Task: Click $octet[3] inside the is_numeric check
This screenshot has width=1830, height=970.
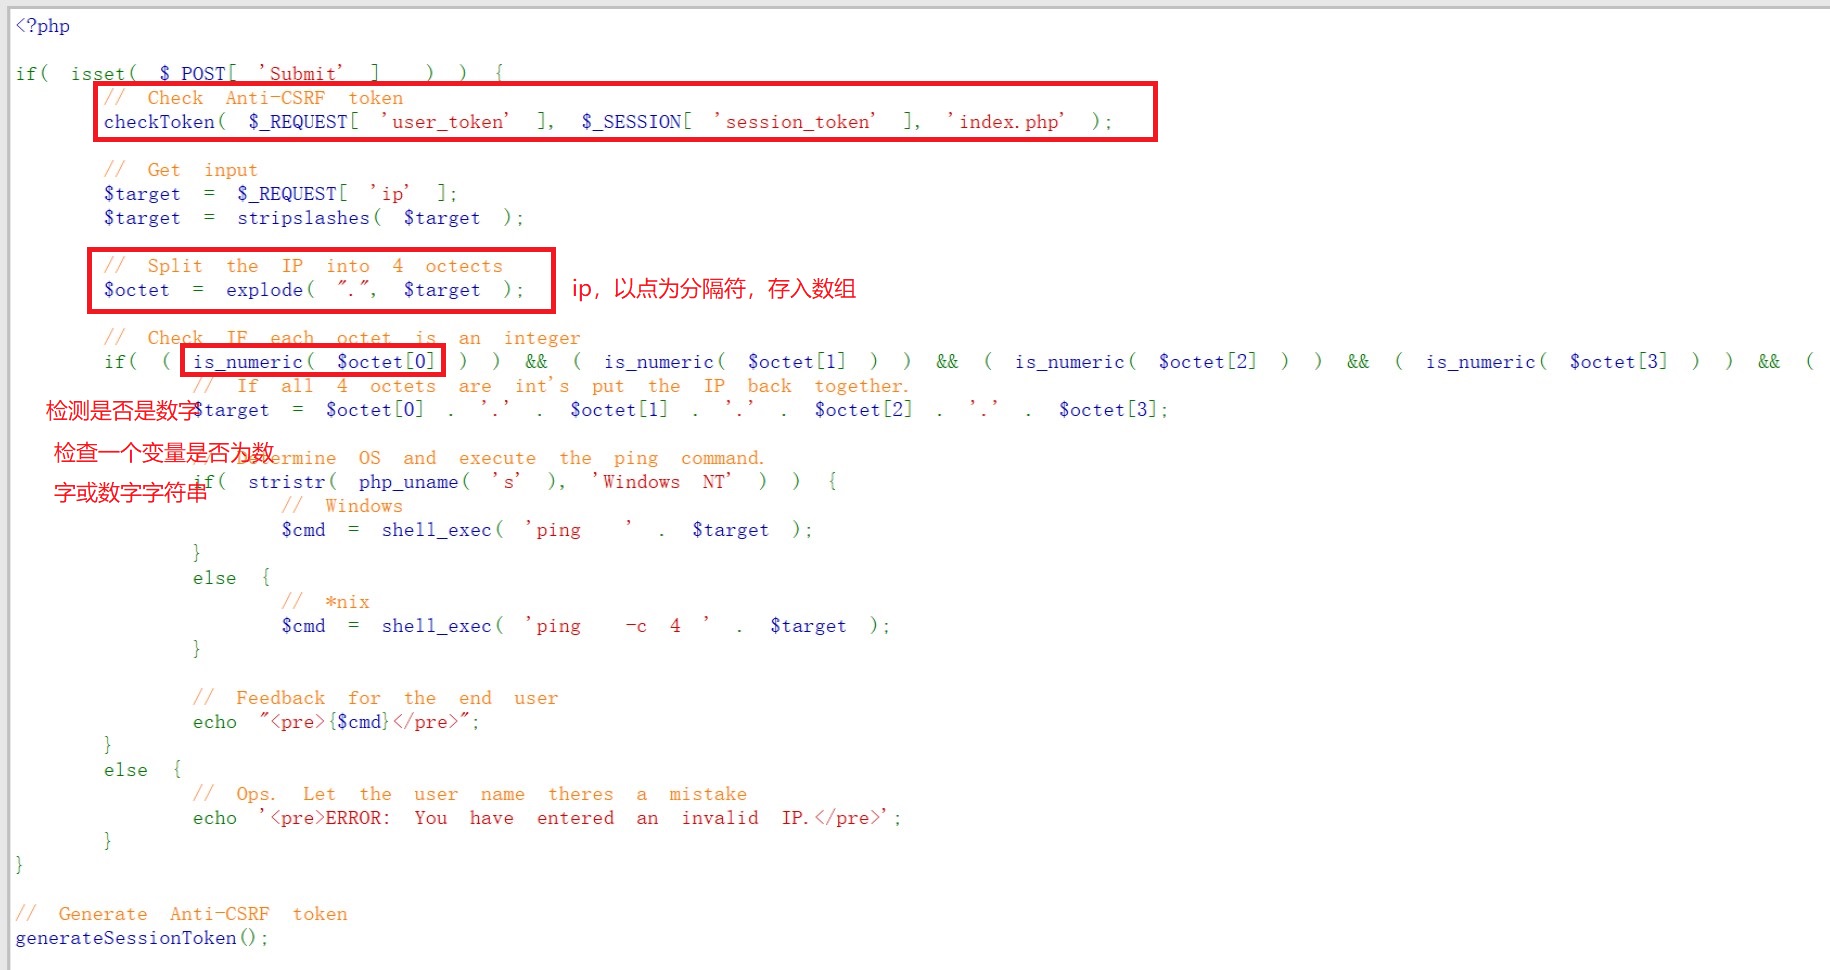Action: pyautogui.click(x=1619, y=362)
